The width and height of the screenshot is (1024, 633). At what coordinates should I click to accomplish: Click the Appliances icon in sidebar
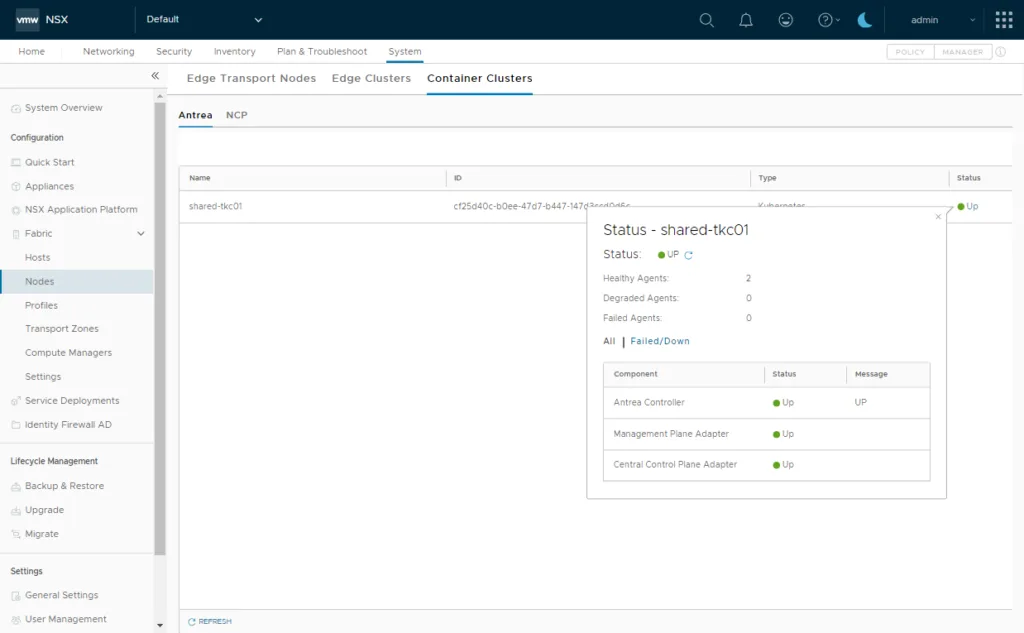click(x=16, y=186)
